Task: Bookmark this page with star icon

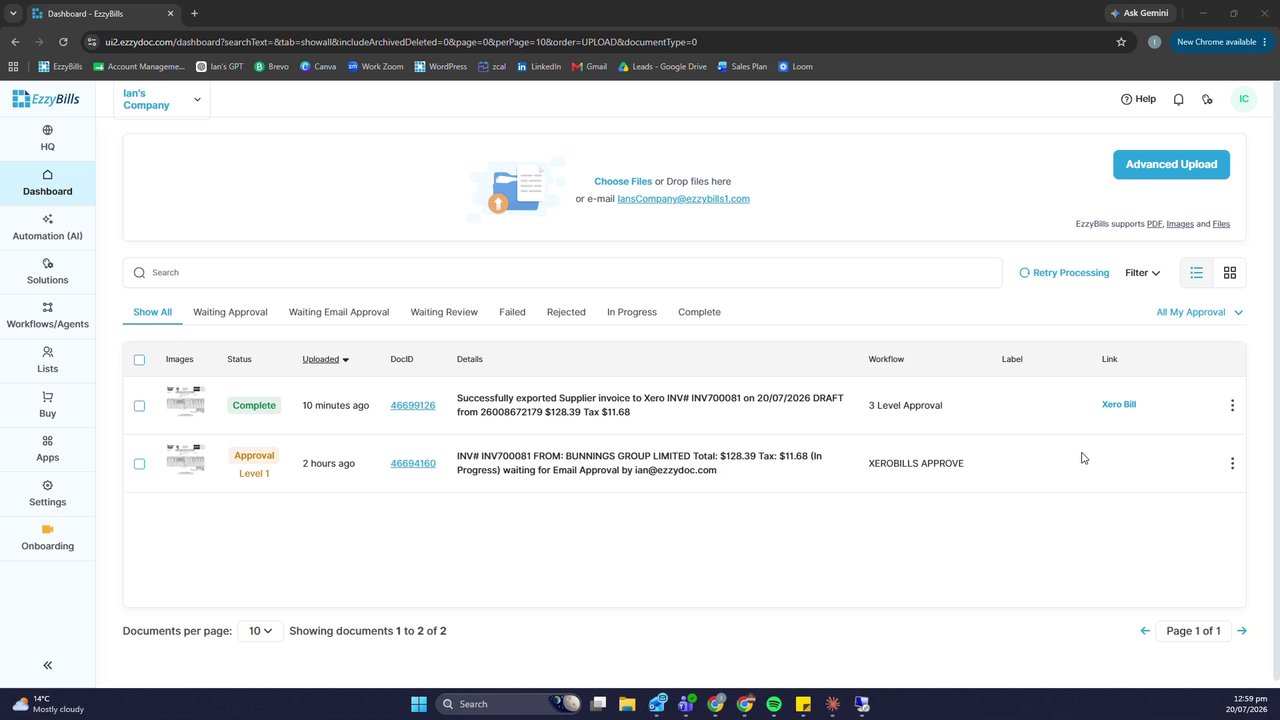Action: (1121, 42)
